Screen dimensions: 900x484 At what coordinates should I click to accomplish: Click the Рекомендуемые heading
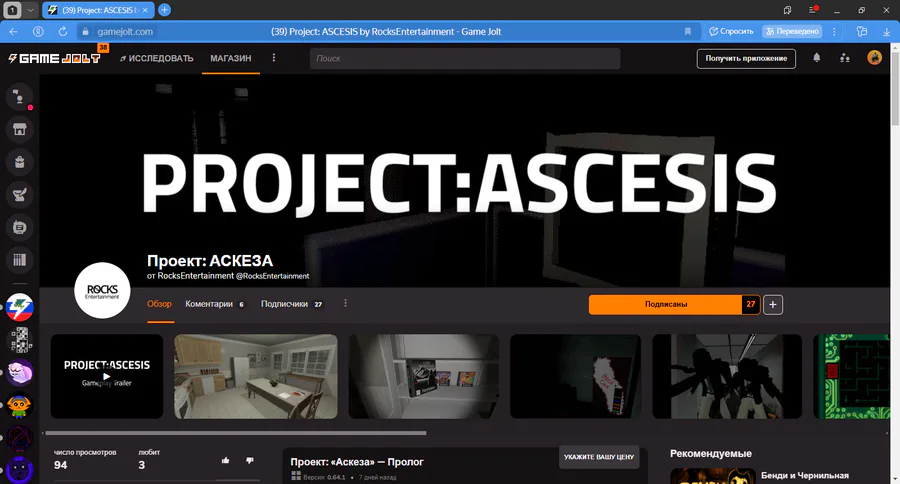pyautogui.click(x=711, y=454)
